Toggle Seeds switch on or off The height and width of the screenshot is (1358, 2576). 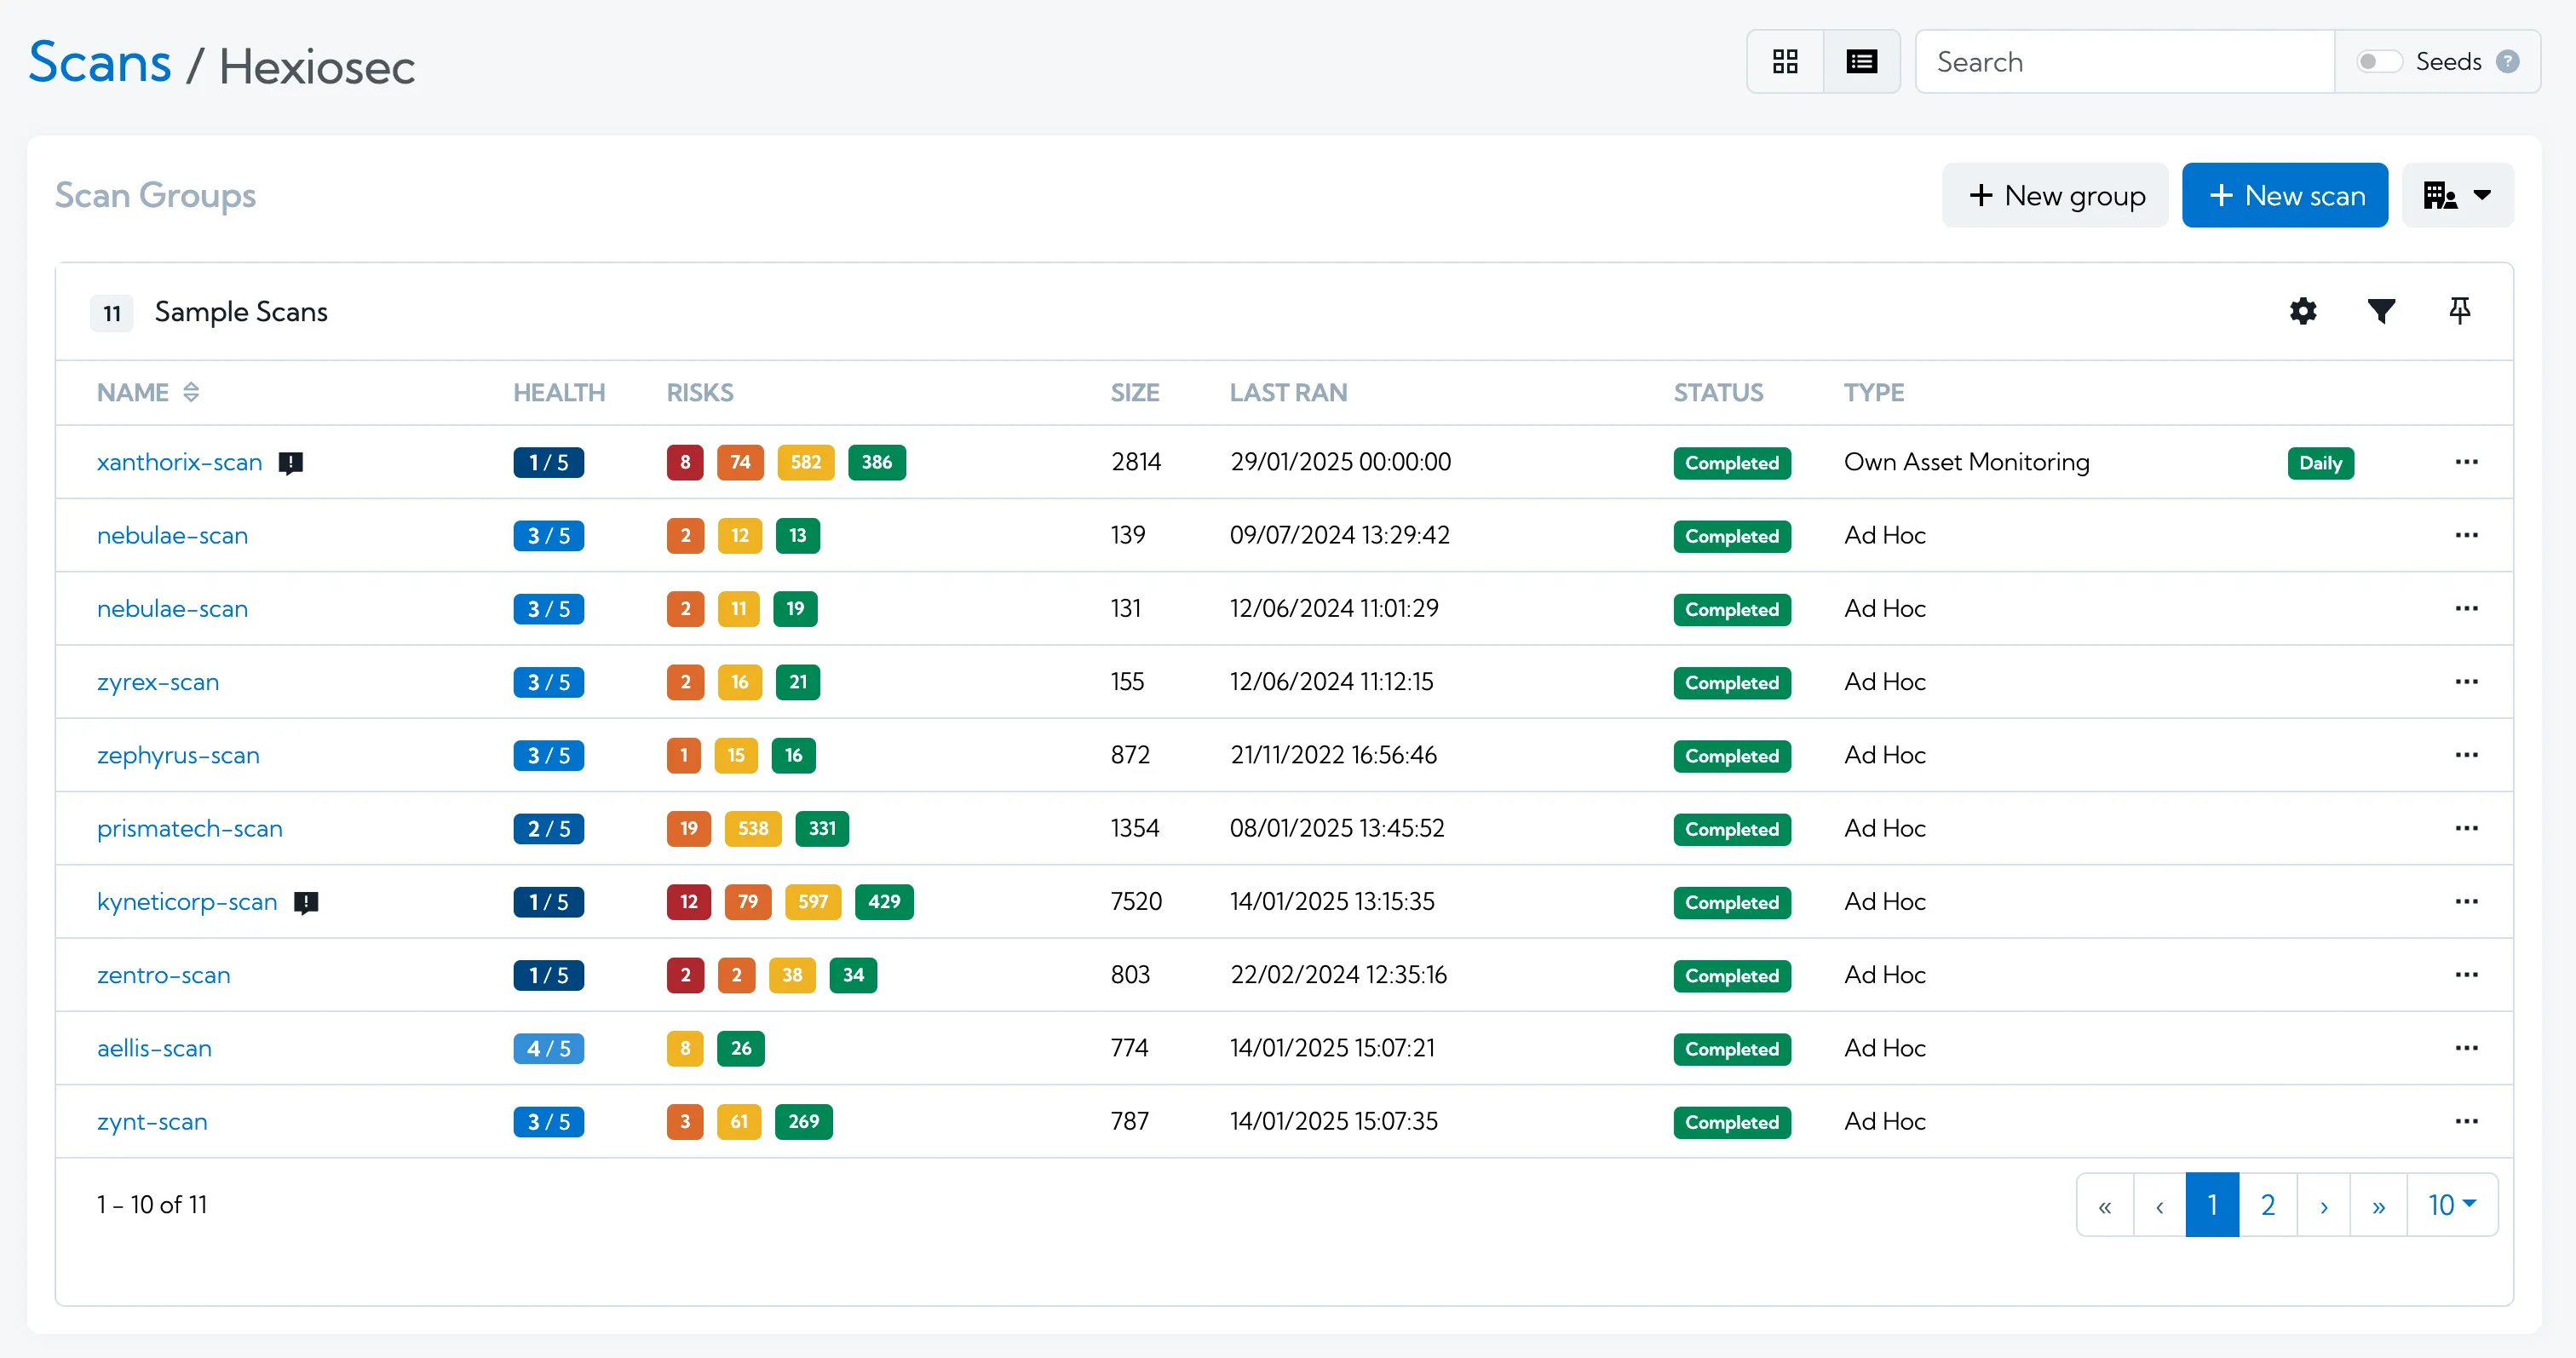[x=2378, y=61]
